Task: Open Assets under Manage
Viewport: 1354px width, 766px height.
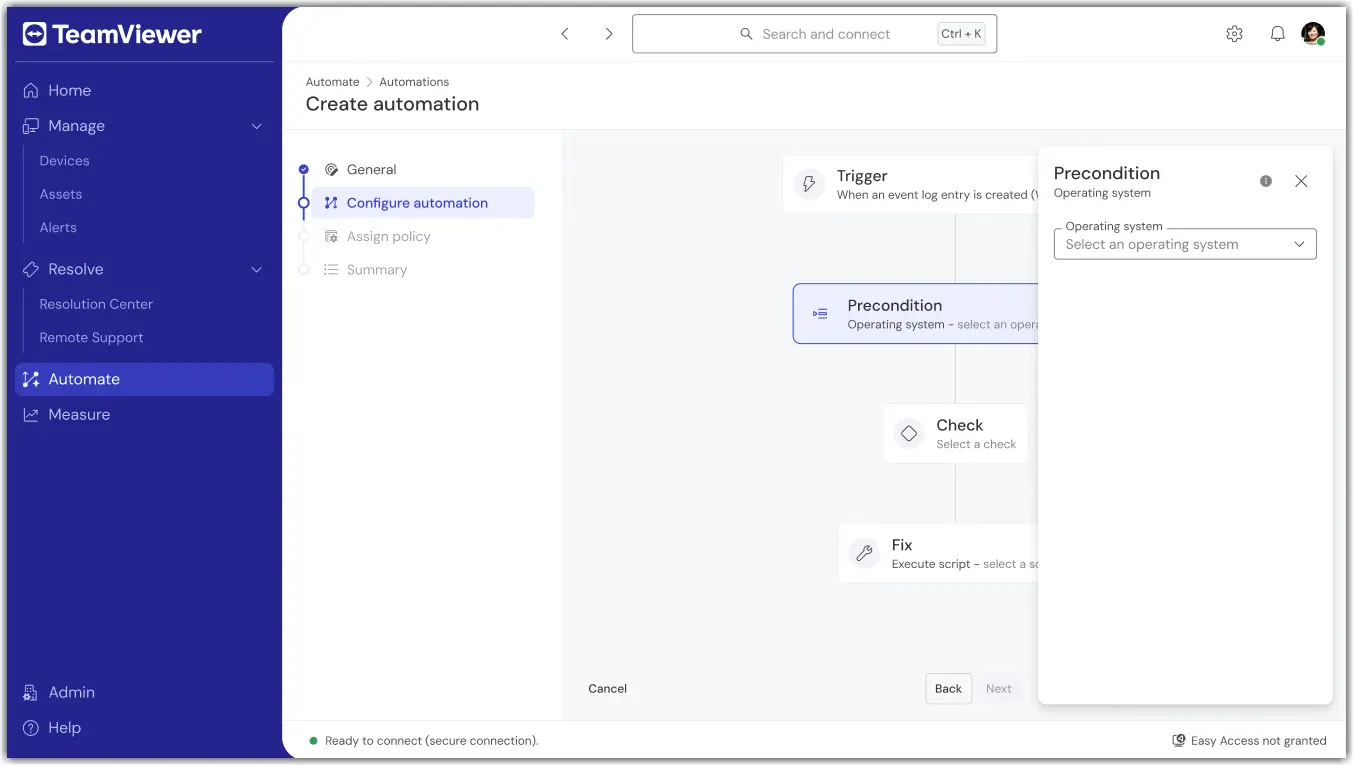Action: click(60, 194)
